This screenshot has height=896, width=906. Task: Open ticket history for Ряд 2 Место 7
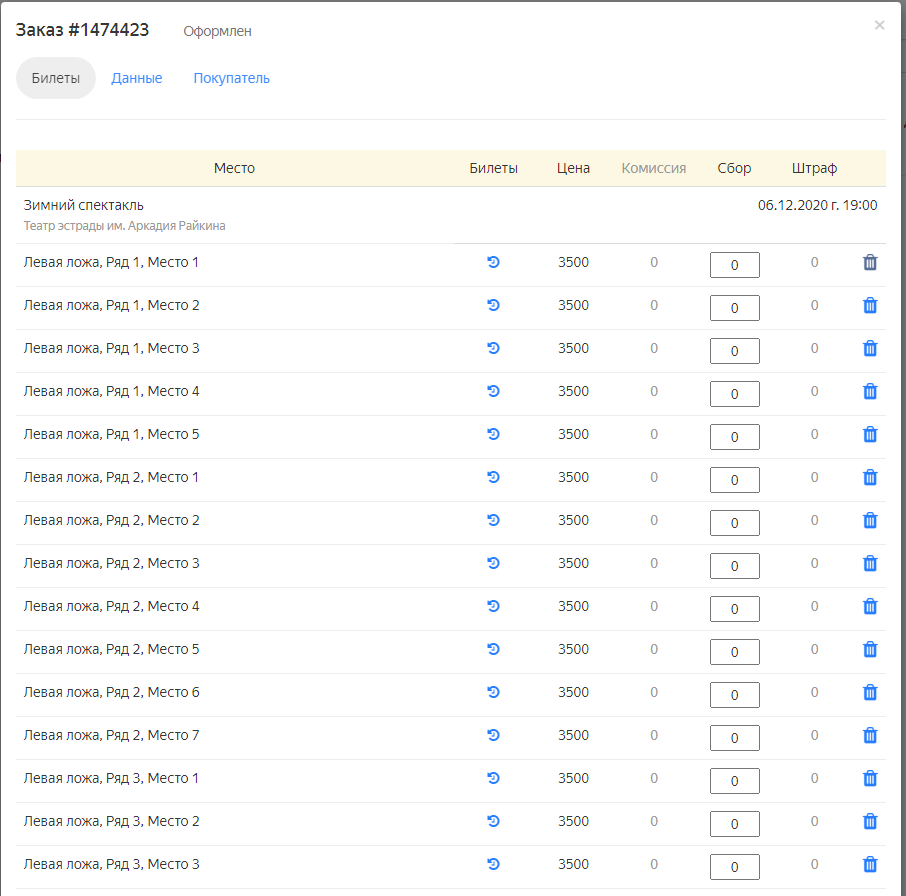pos(493,735)
